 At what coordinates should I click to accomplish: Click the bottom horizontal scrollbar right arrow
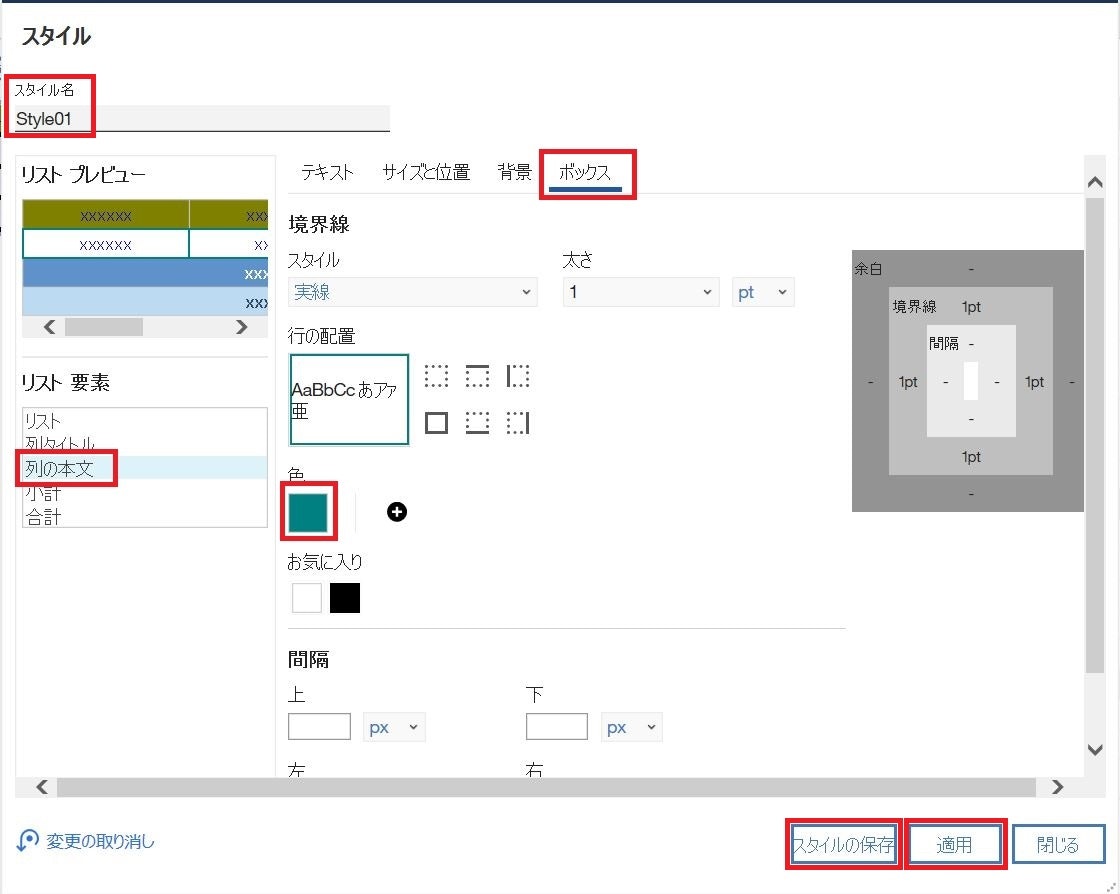[x=1058, y=787]
